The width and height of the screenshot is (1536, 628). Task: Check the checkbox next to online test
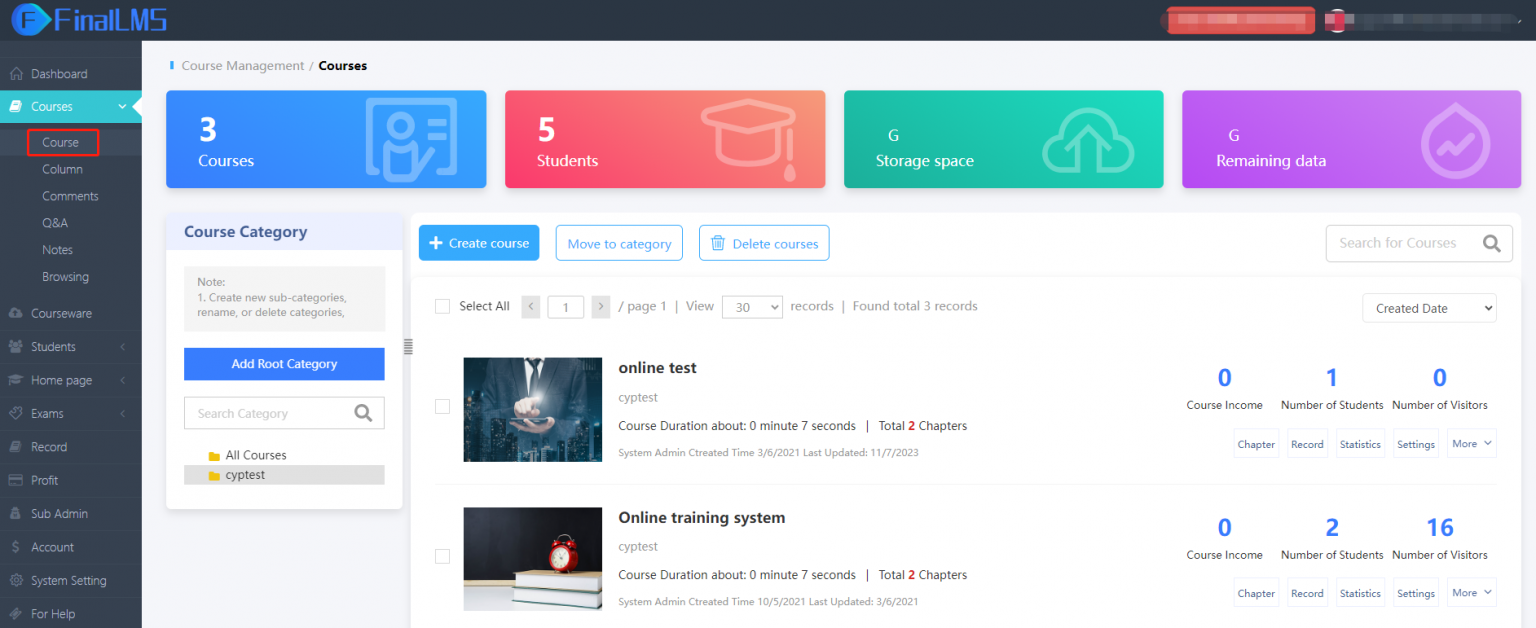pyautogui.click(x=442, y=406)
